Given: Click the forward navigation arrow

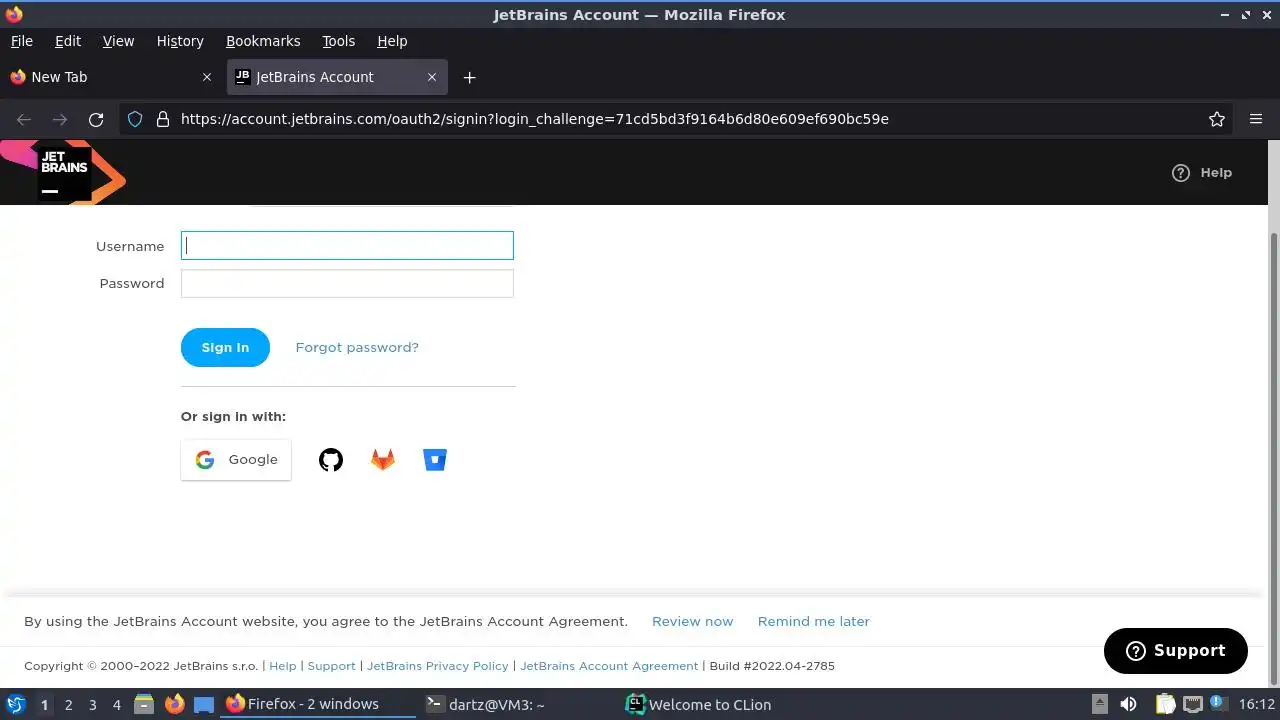Looking at the screenshot, I should point(60,119).
